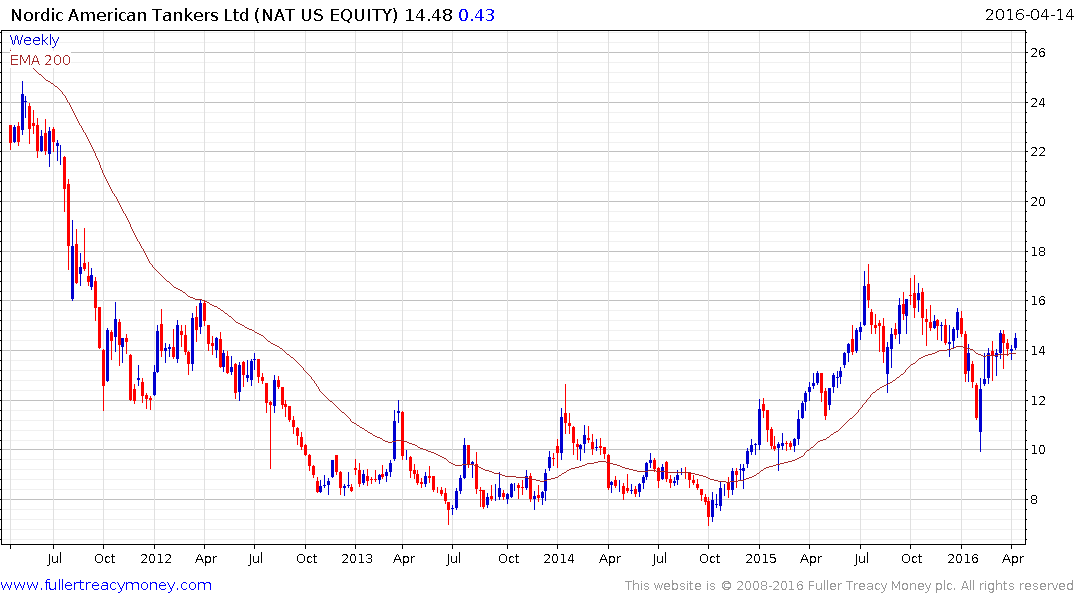Image resolution: width=1075 pixels, height=600 pixels.
Task: Click the '26' price axis label
Action: click(x=1037, y=53)
